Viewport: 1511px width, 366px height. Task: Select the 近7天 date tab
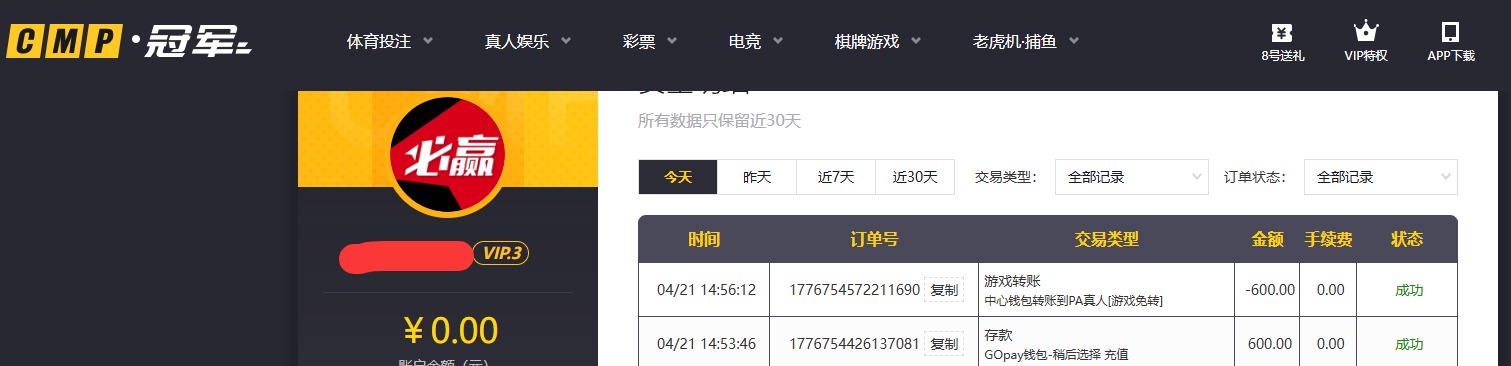pos(836,177)
